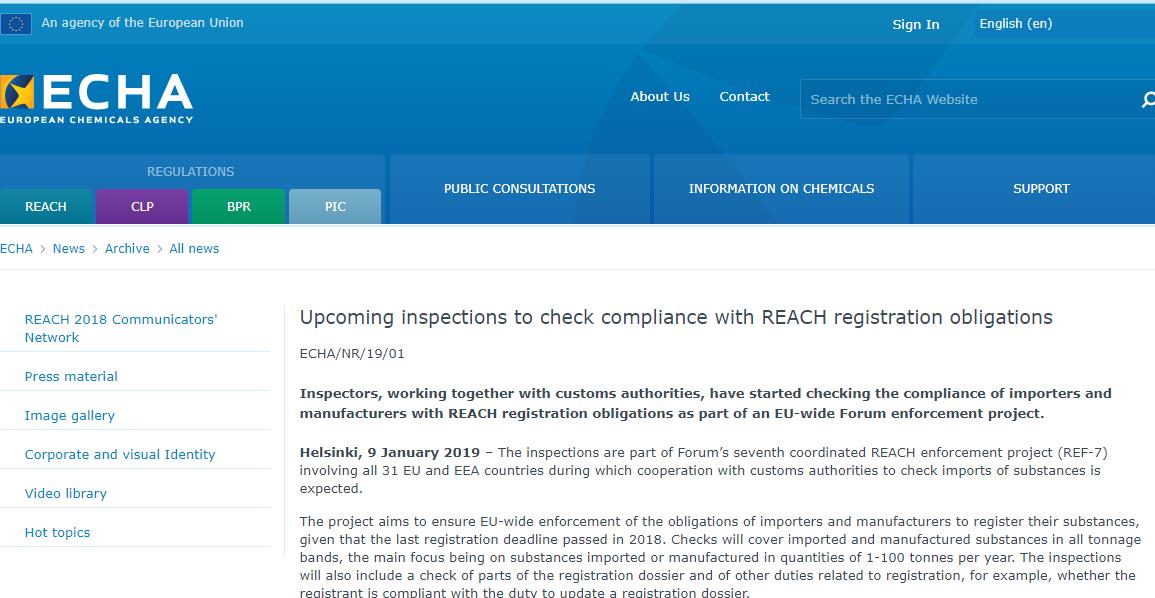Click the ECHA logo
The width and height of the screenshot is (1155, 598).
click(97, 99)
